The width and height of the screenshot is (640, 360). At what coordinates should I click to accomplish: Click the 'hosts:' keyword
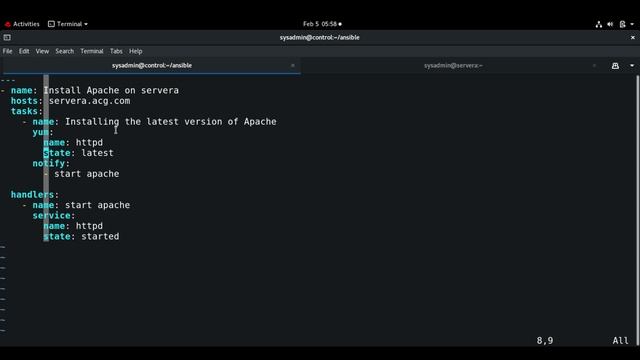tap(27, 101)
